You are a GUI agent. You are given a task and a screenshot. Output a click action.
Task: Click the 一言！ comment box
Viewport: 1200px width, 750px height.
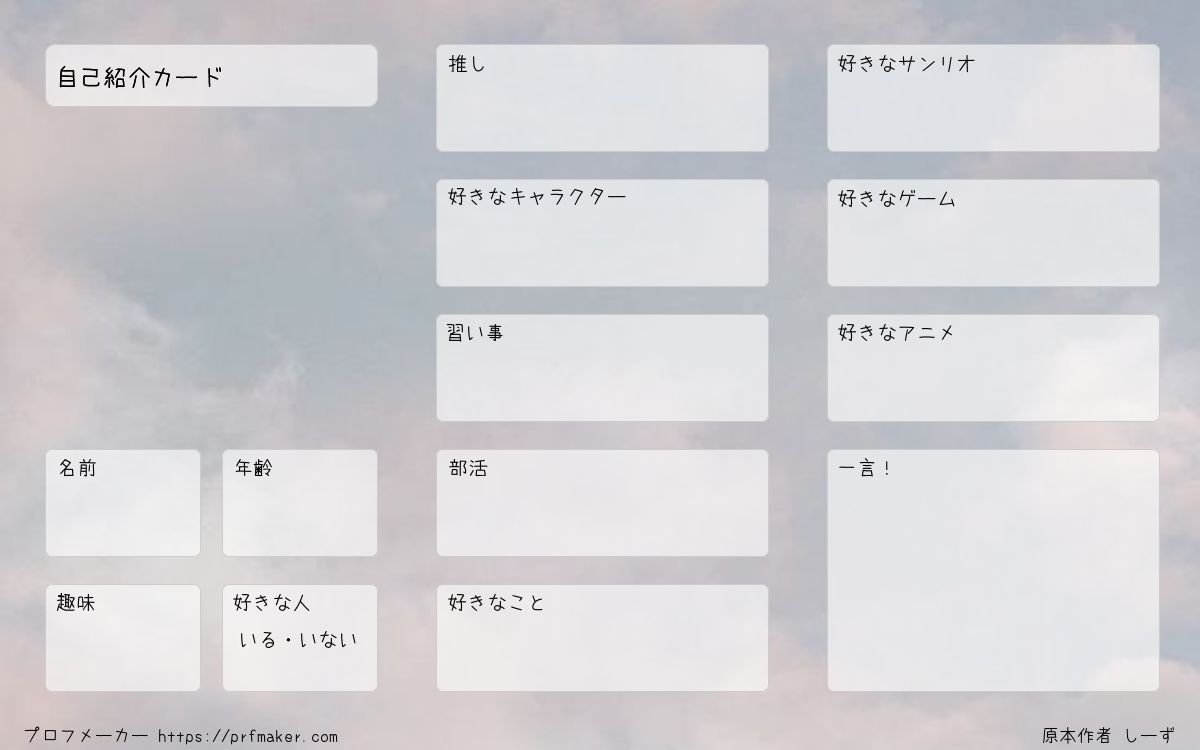pos(993,570)
